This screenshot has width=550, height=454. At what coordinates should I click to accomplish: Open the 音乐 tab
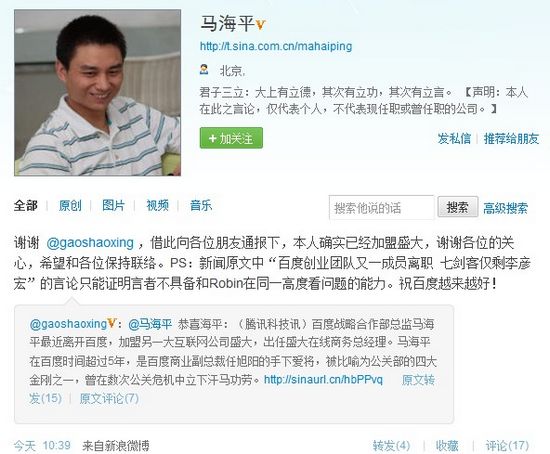201,206
